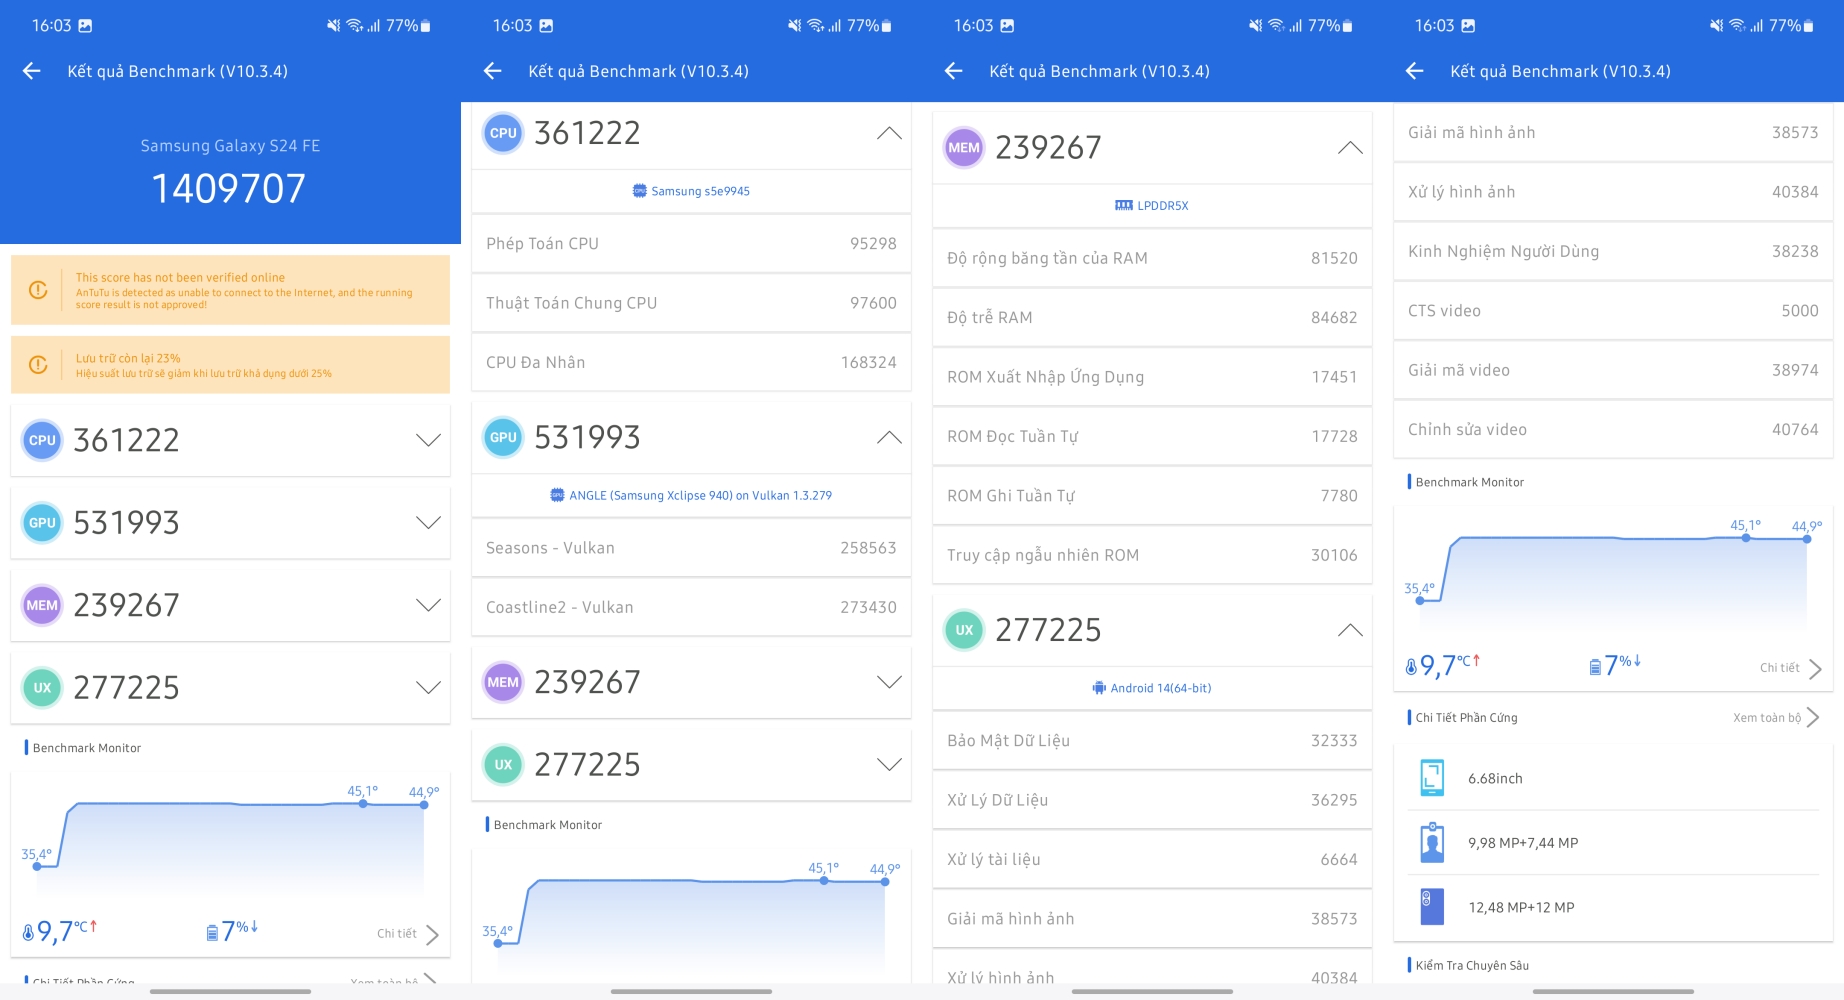
Task: Expand the collapsed CPU 361222 section via down chevron
Action: [x=428, y=440]
